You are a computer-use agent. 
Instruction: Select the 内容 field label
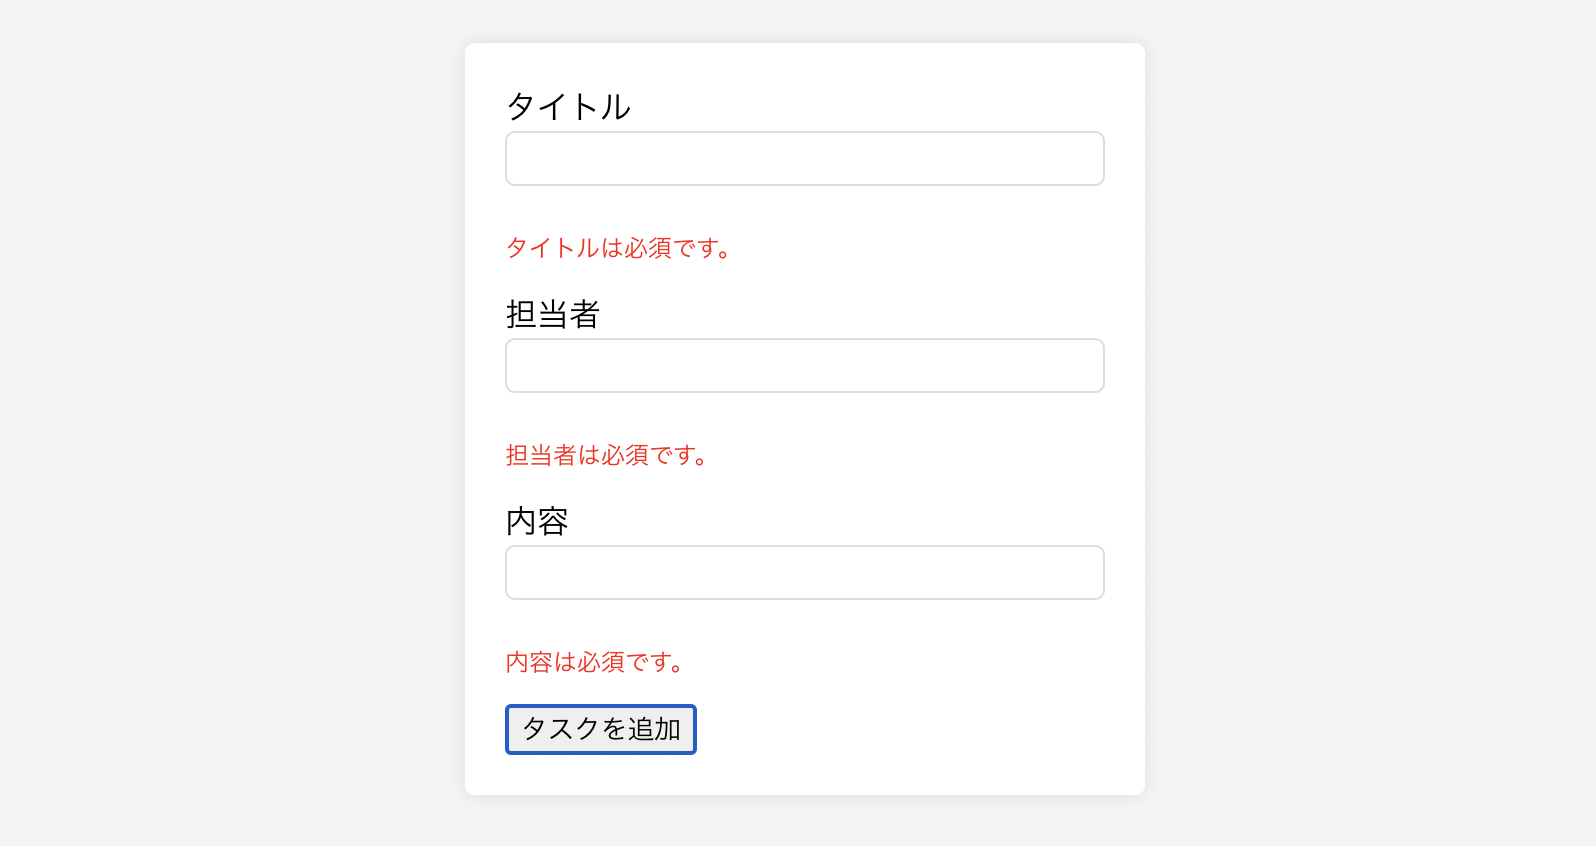pos(537,520)
